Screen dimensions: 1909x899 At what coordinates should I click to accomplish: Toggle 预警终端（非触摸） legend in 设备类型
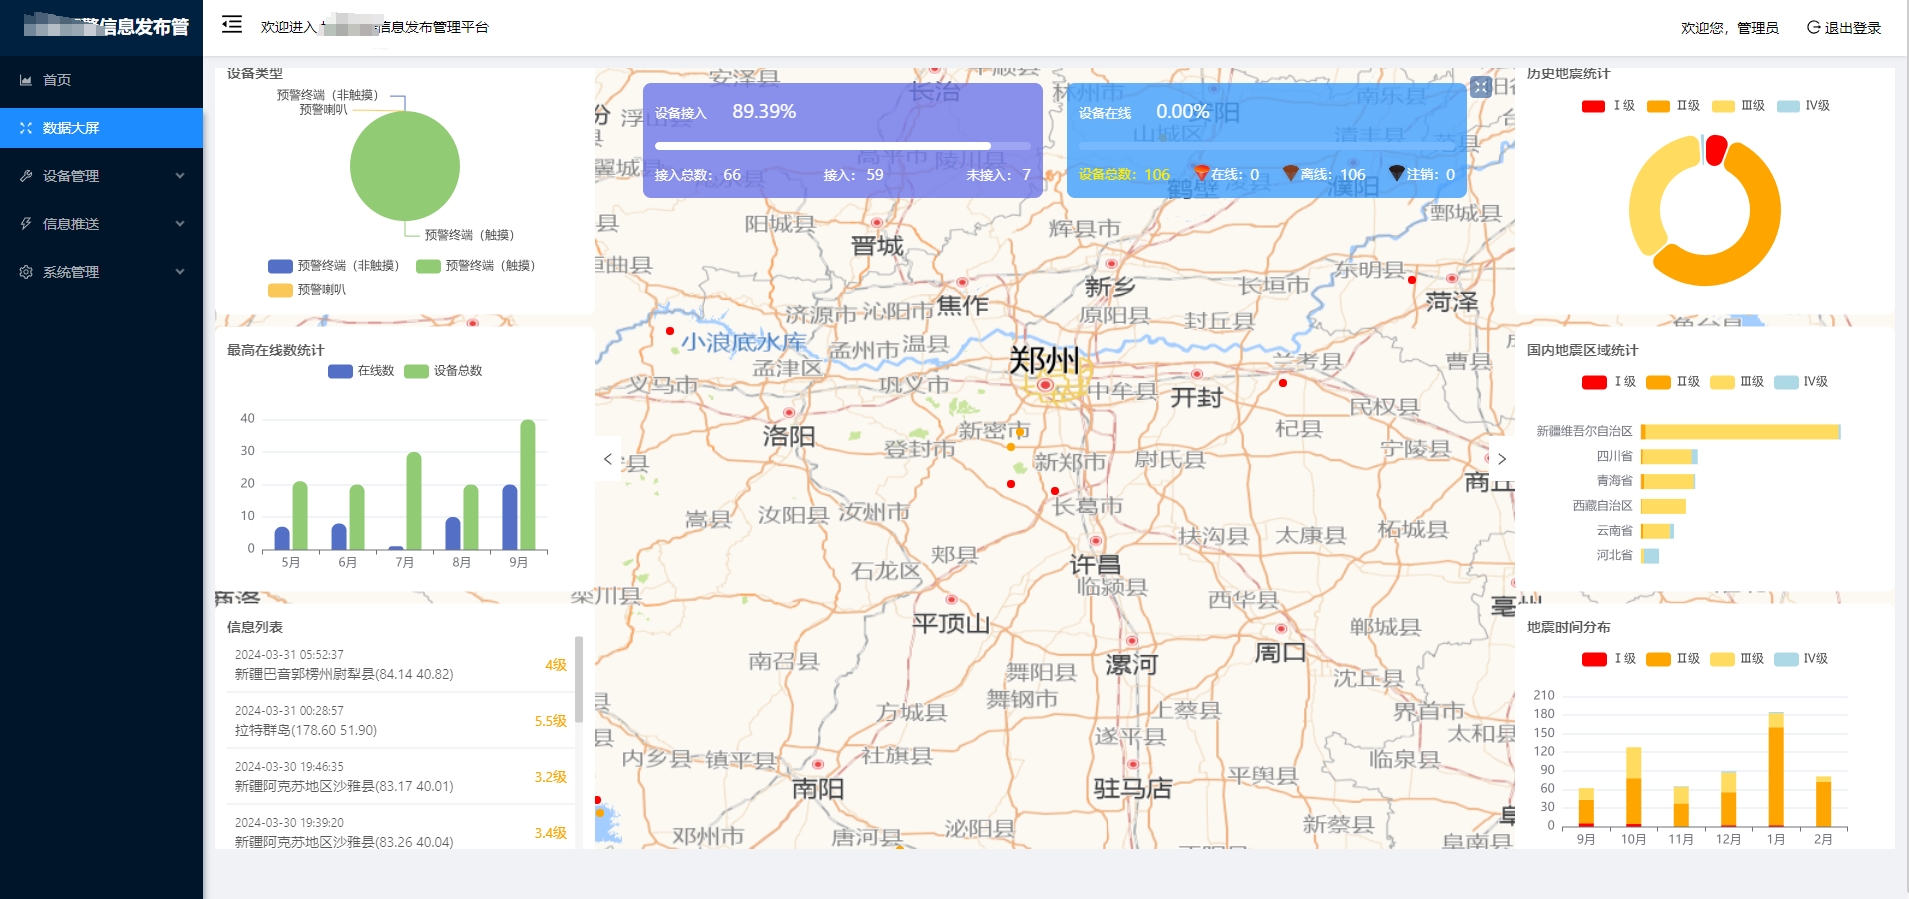tap(333, 266)
